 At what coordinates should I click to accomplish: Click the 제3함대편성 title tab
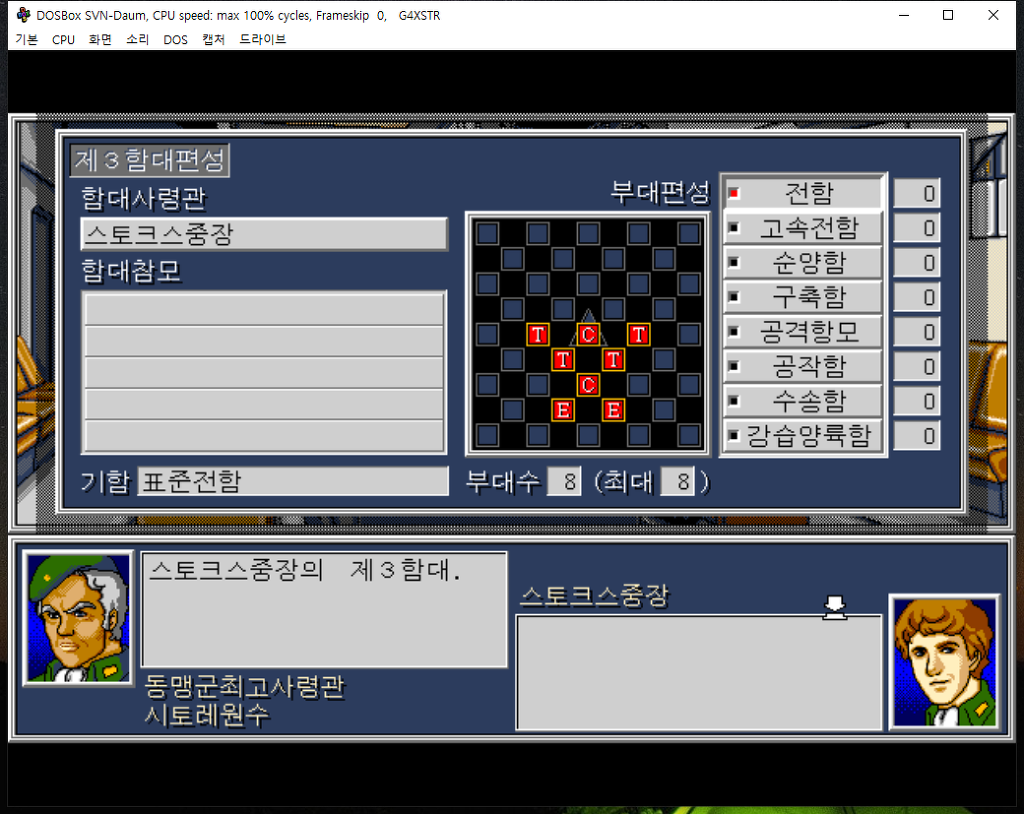pos(150,160)
